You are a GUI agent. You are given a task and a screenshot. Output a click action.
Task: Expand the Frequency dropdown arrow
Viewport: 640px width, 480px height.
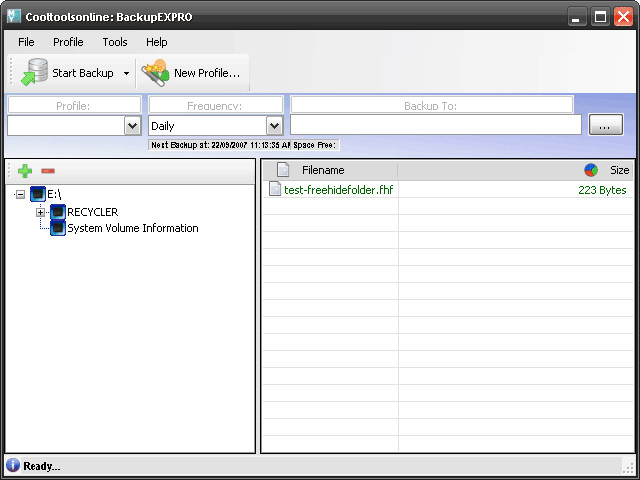click(x=275, y=126)
